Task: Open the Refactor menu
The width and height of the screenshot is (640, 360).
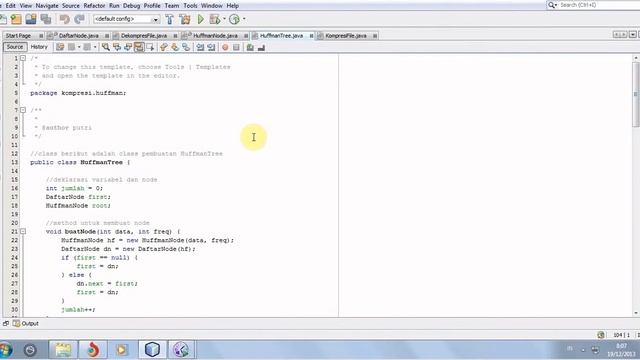Action: click(x=94, y=6)
